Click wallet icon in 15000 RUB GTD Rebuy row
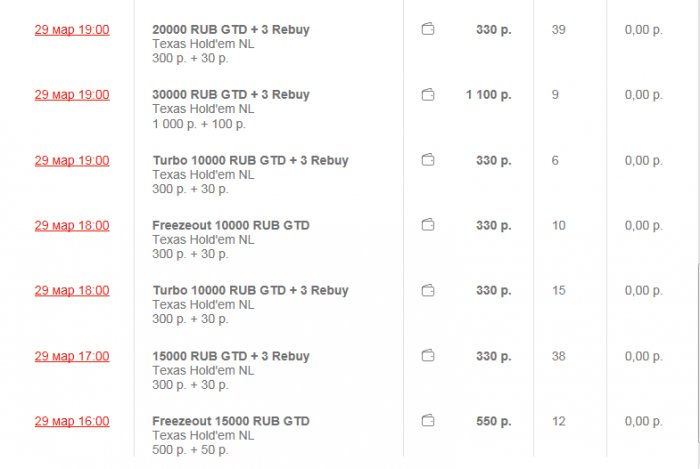Screen dimensions: 700x469 (x=428, y=356)
